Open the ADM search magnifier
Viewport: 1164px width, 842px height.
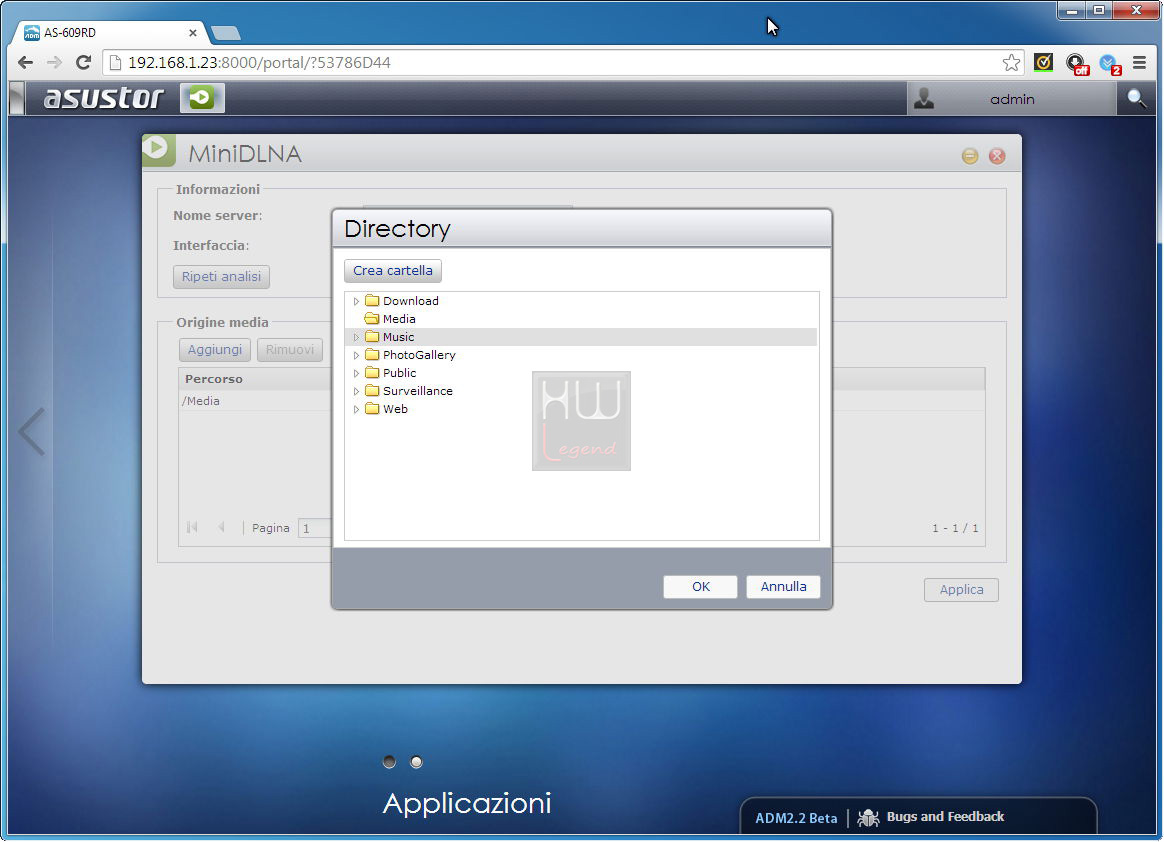[x=1136, y=98]
